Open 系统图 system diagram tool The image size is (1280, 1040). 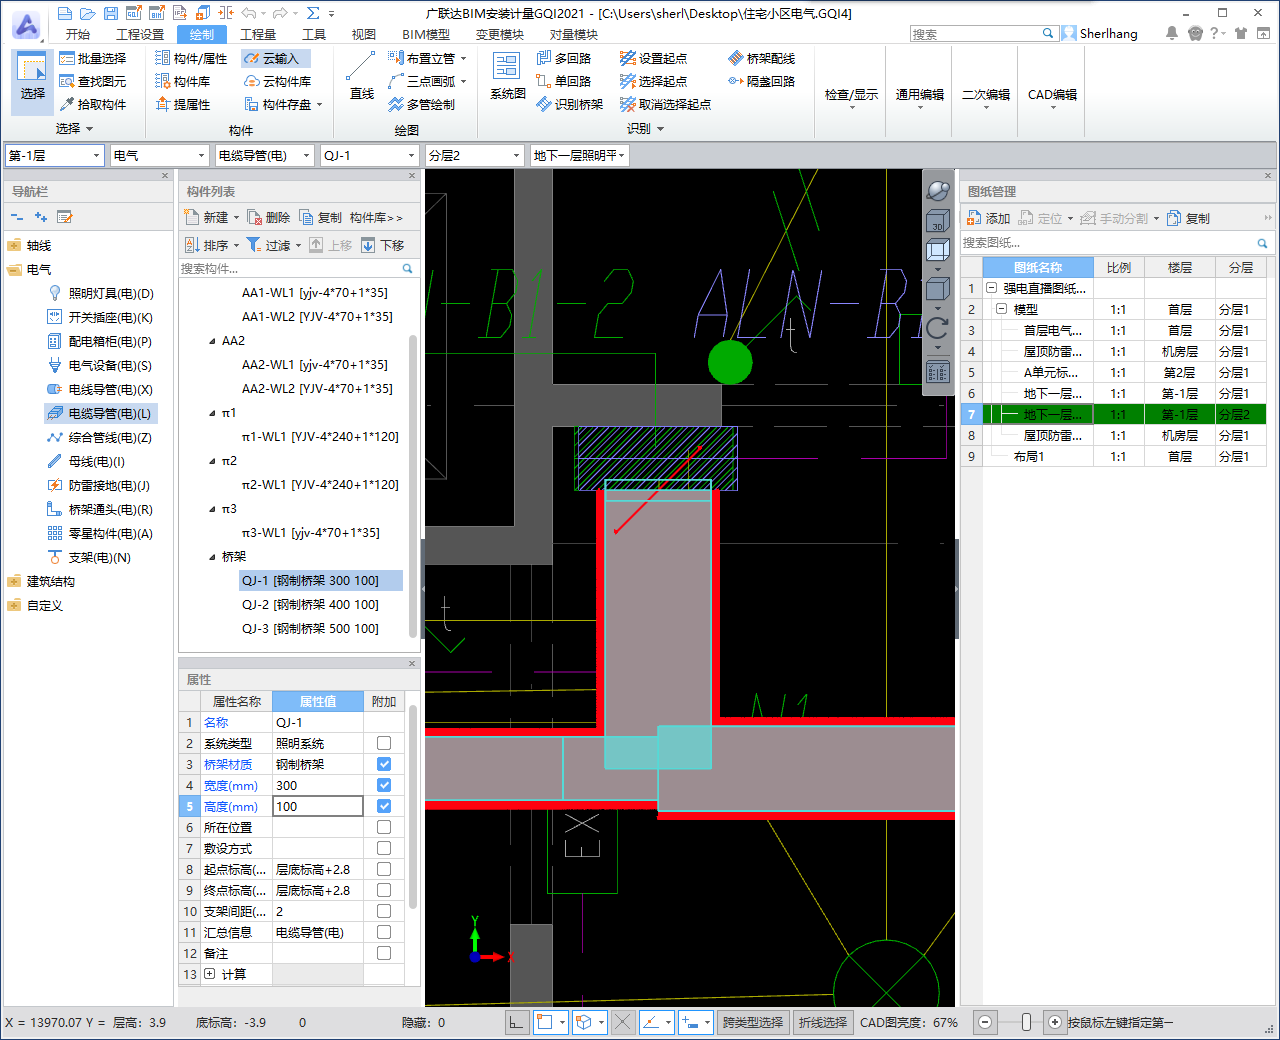(507, 77)
